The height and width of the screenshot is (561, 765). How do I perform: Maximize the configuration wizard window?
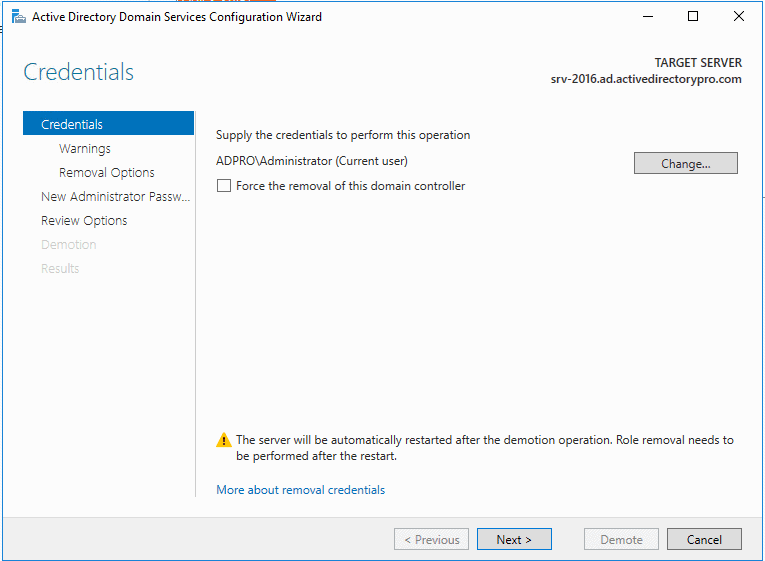[x=693, y=17]
